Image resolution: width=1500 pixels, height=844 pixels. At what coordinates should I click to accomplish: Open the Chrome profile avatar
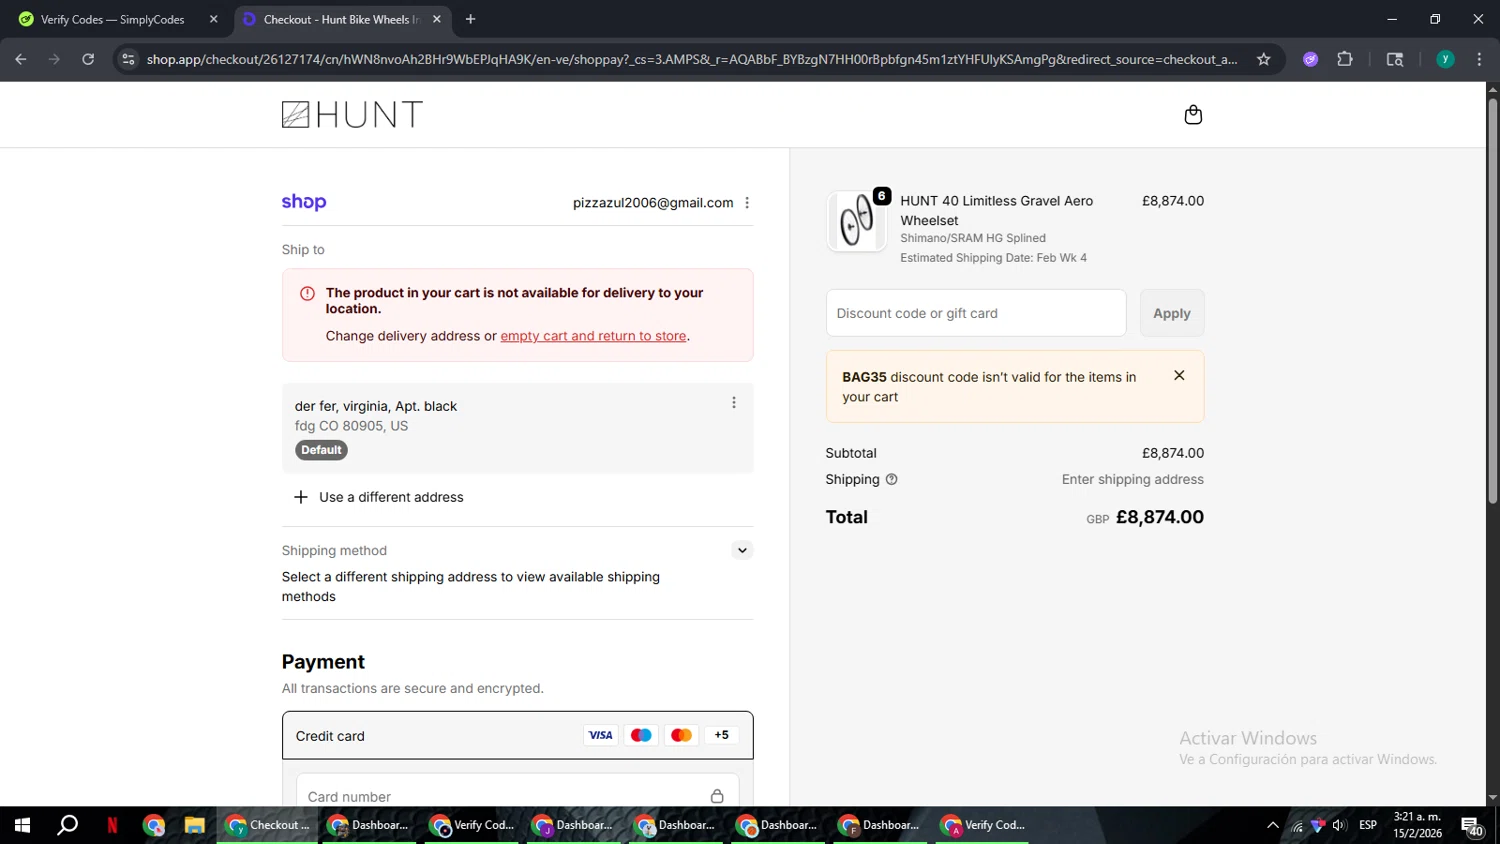click(x=1445, y=60)
